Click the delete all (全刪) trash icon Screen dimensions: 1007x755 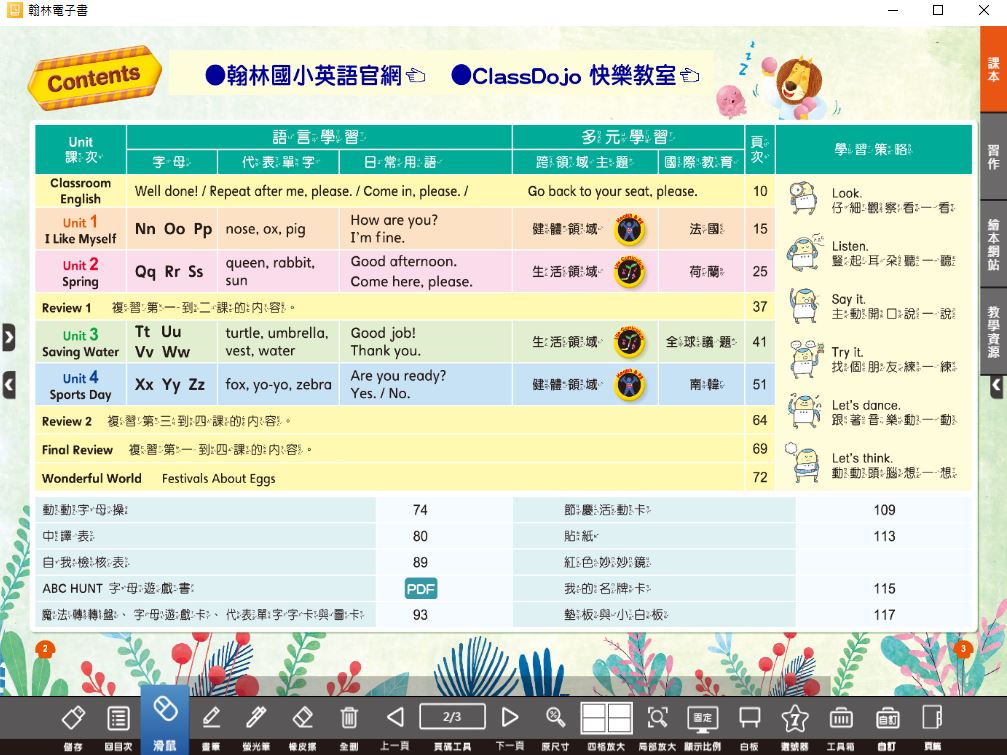(349, 718)
